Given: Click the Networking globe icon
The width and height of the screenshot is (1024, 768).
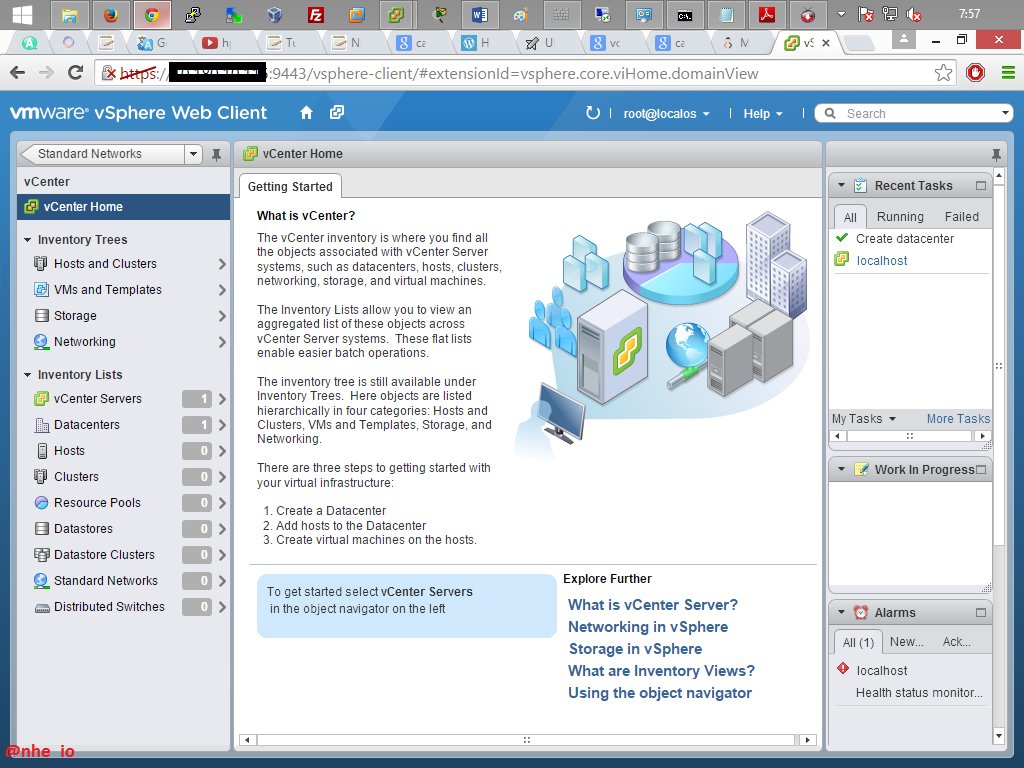Looking at the screenshot, I should pyautogui.click(x=41, y=342).
